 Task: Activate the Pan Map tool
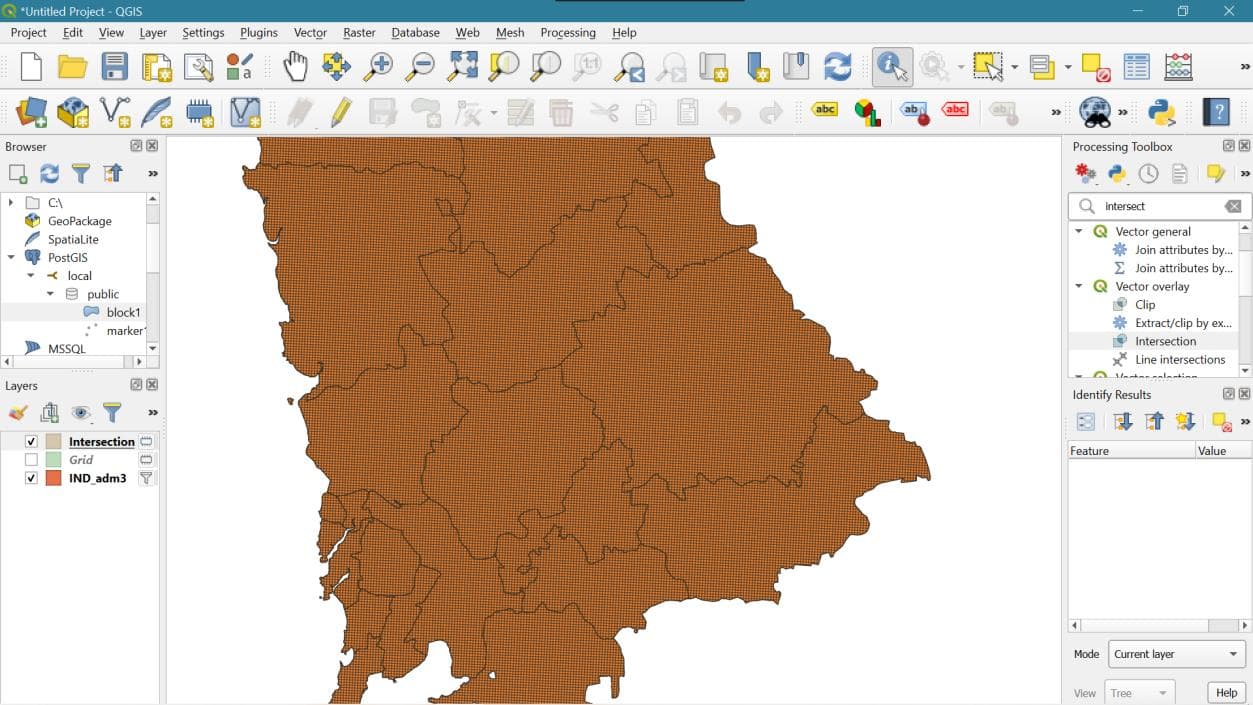tap(295, 67)
